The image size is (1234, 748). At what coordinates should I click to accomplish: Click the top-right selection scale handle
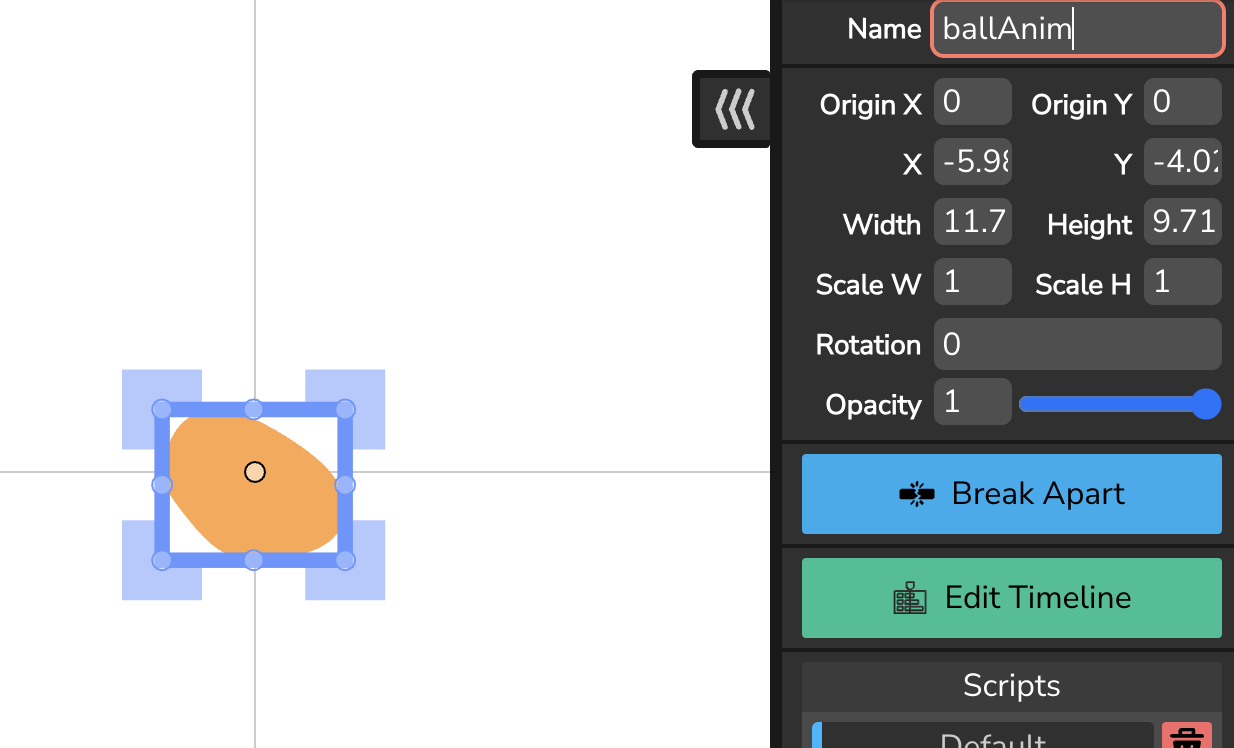(x=345, y=409)
